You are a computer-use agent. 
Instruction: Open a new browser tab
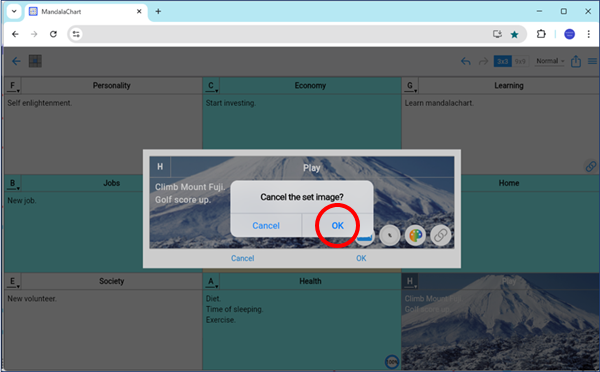pos(158,11)
